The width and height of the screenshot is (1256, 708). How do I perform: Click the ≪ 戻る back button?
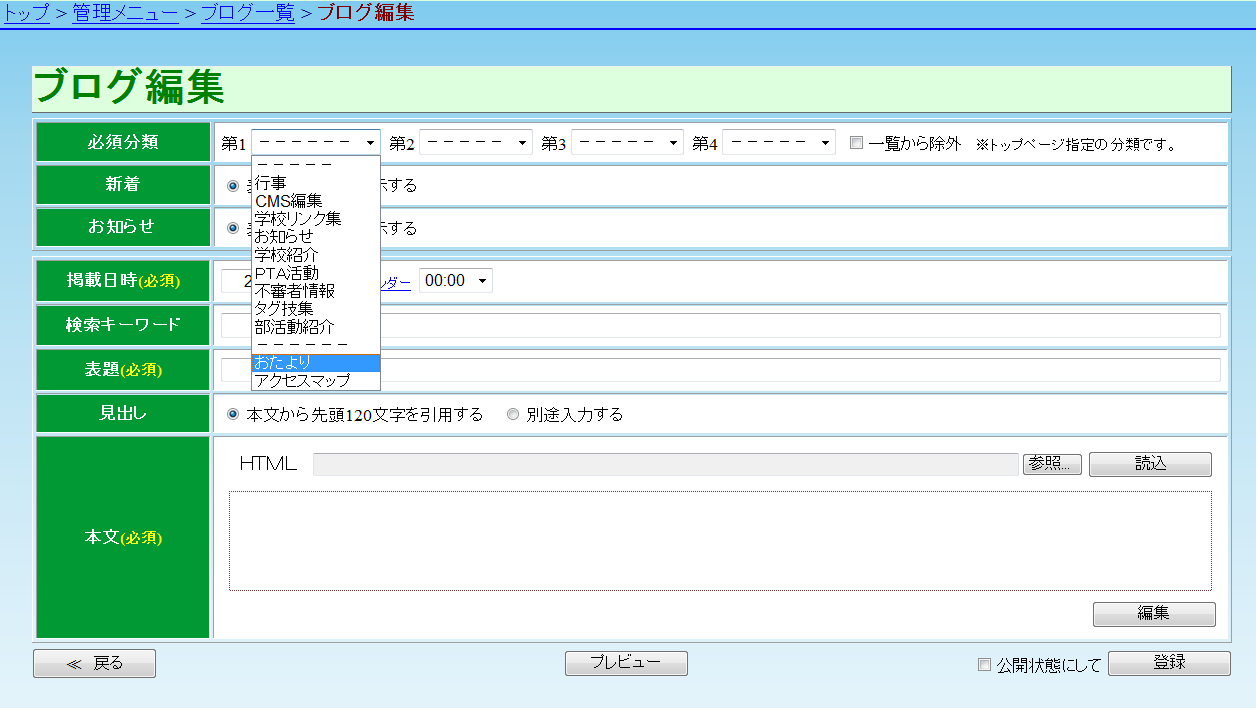[x=94, y=663]
